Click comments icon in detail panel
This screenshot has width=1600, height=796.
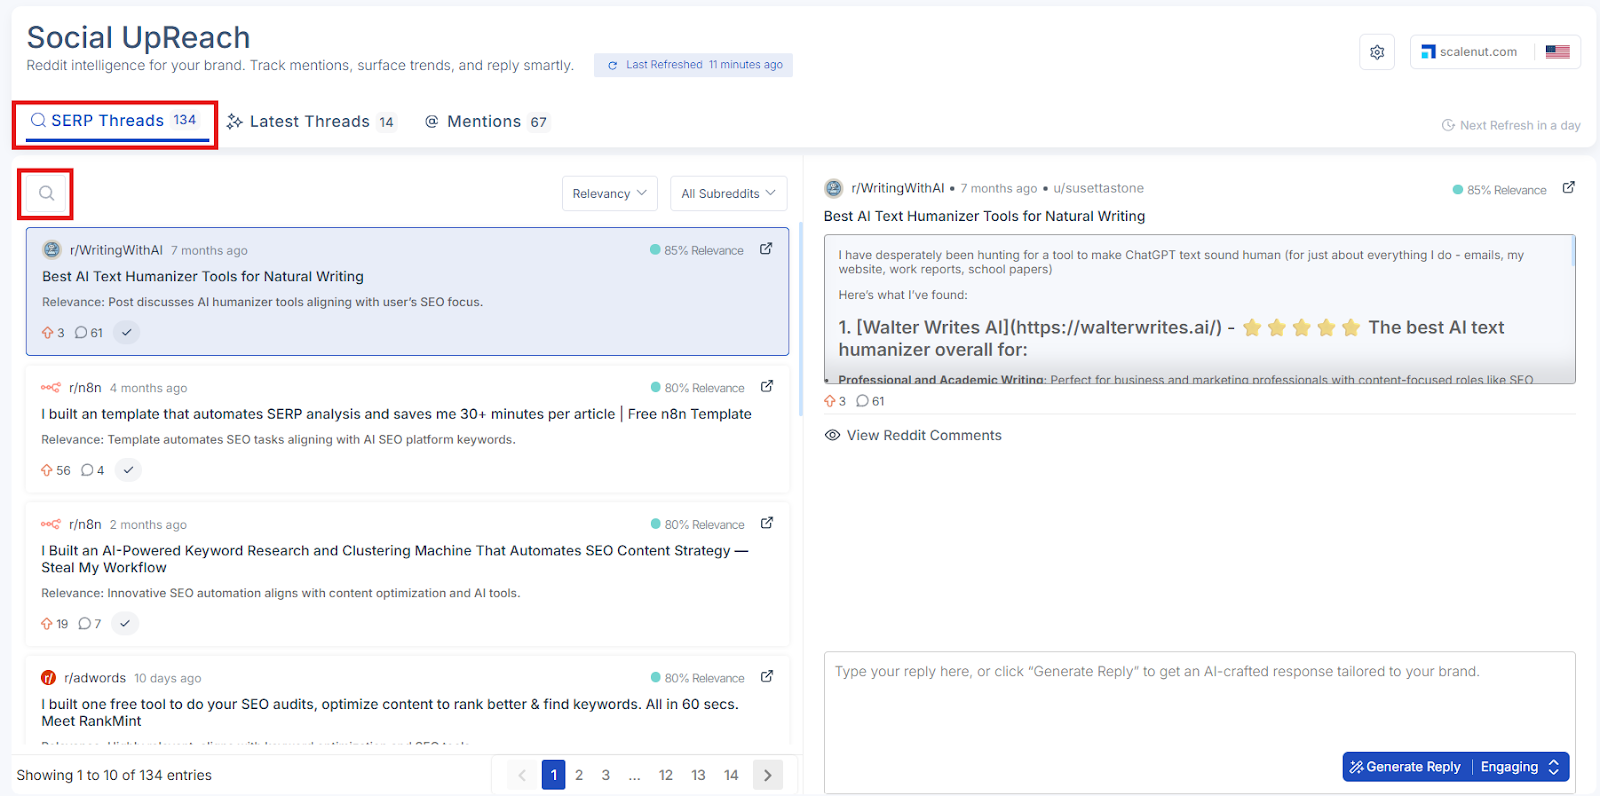pyautogui.click(x=863, y=401)
